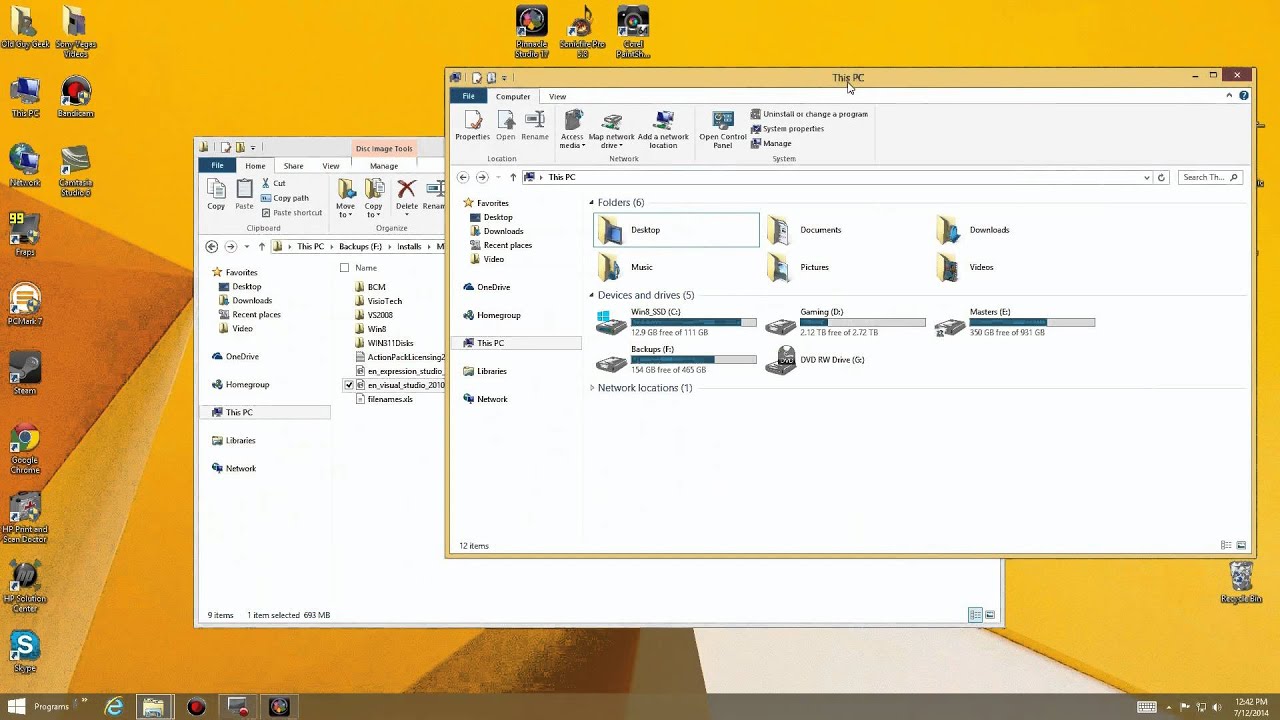Open recent locations dropdown in Backups window

[x=246, y=247]
